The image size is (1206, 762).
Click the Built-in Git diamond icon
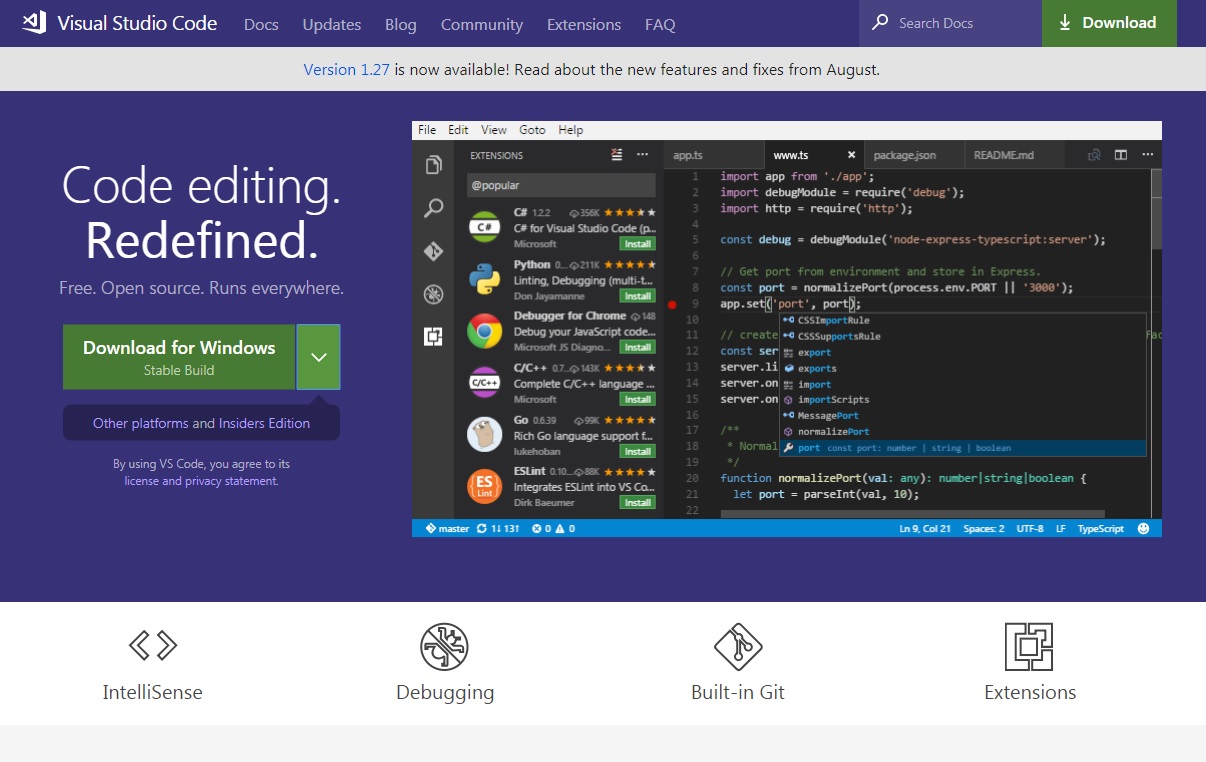[738, 647]
